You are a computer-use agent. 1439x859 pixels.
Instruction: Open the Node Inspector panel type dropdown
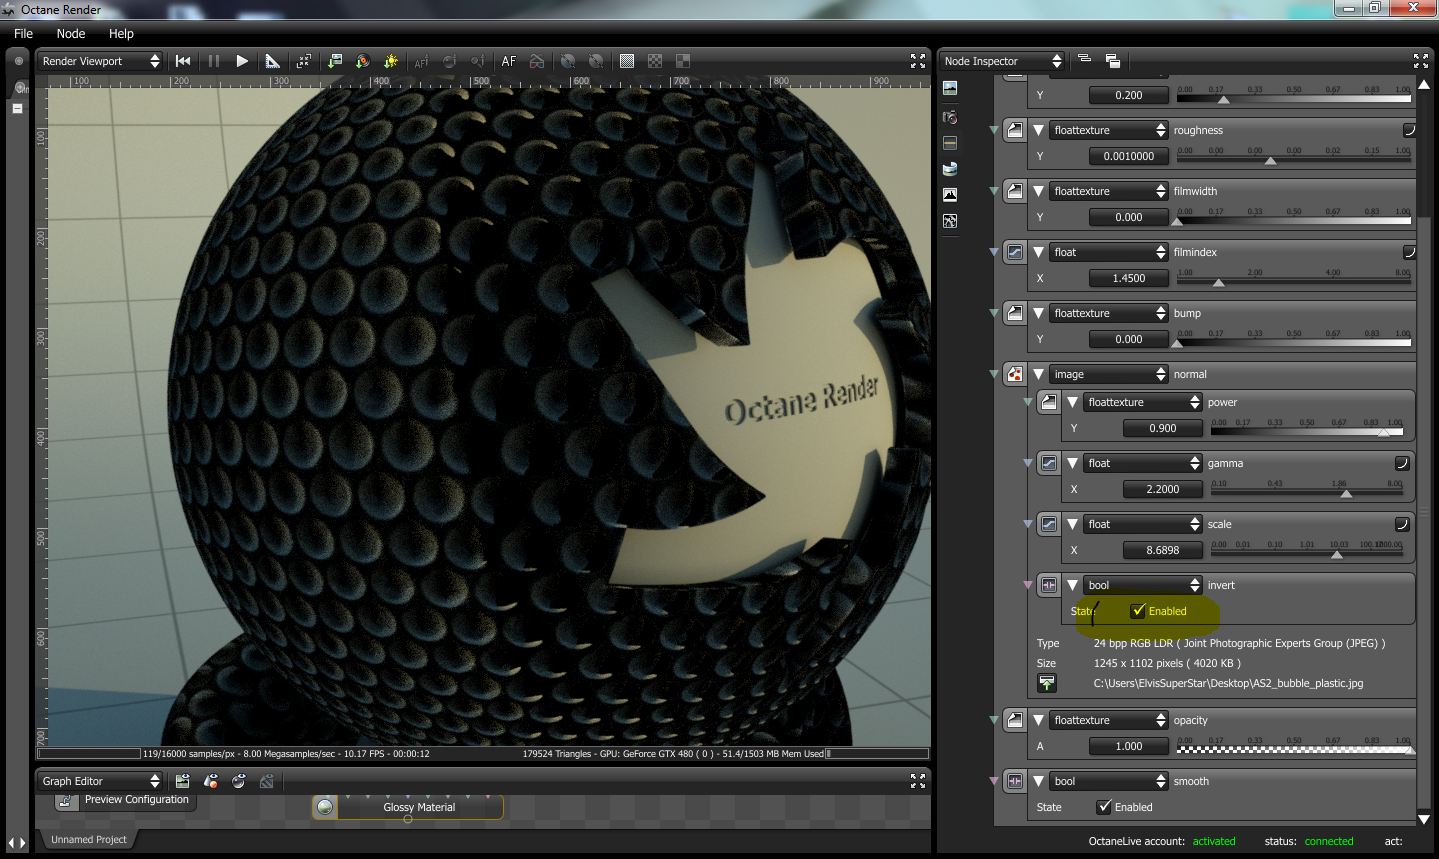(x=1002, y=61)
